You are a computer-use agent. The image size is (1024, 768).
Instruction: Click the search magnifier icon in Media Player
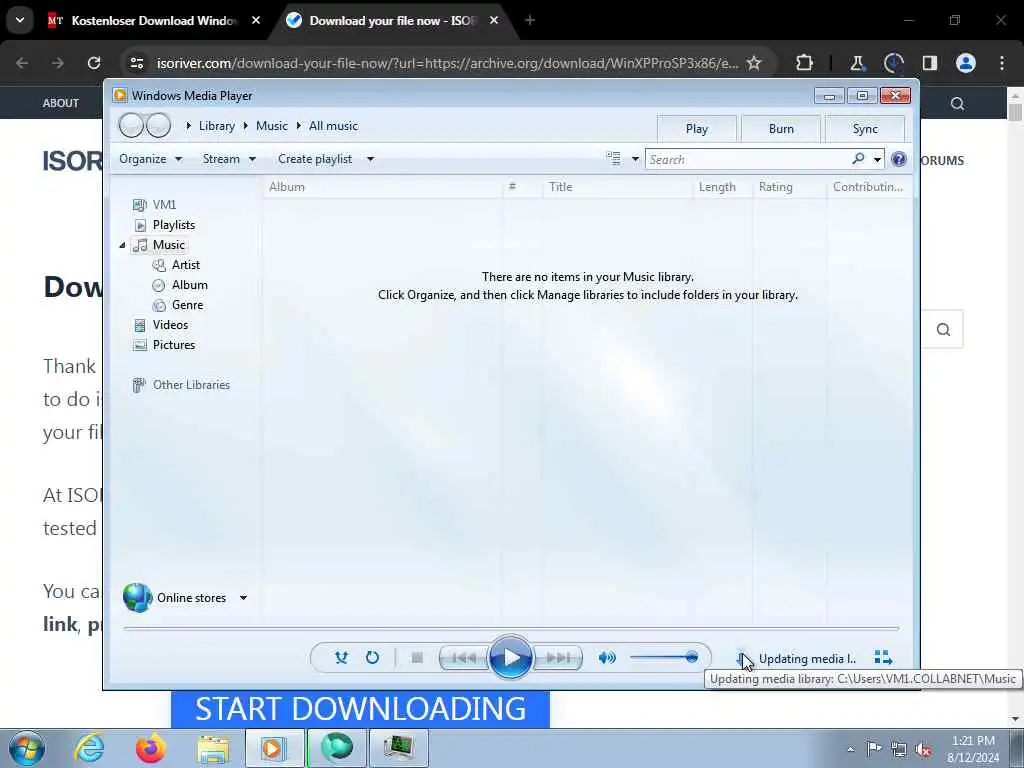[858, 159]
